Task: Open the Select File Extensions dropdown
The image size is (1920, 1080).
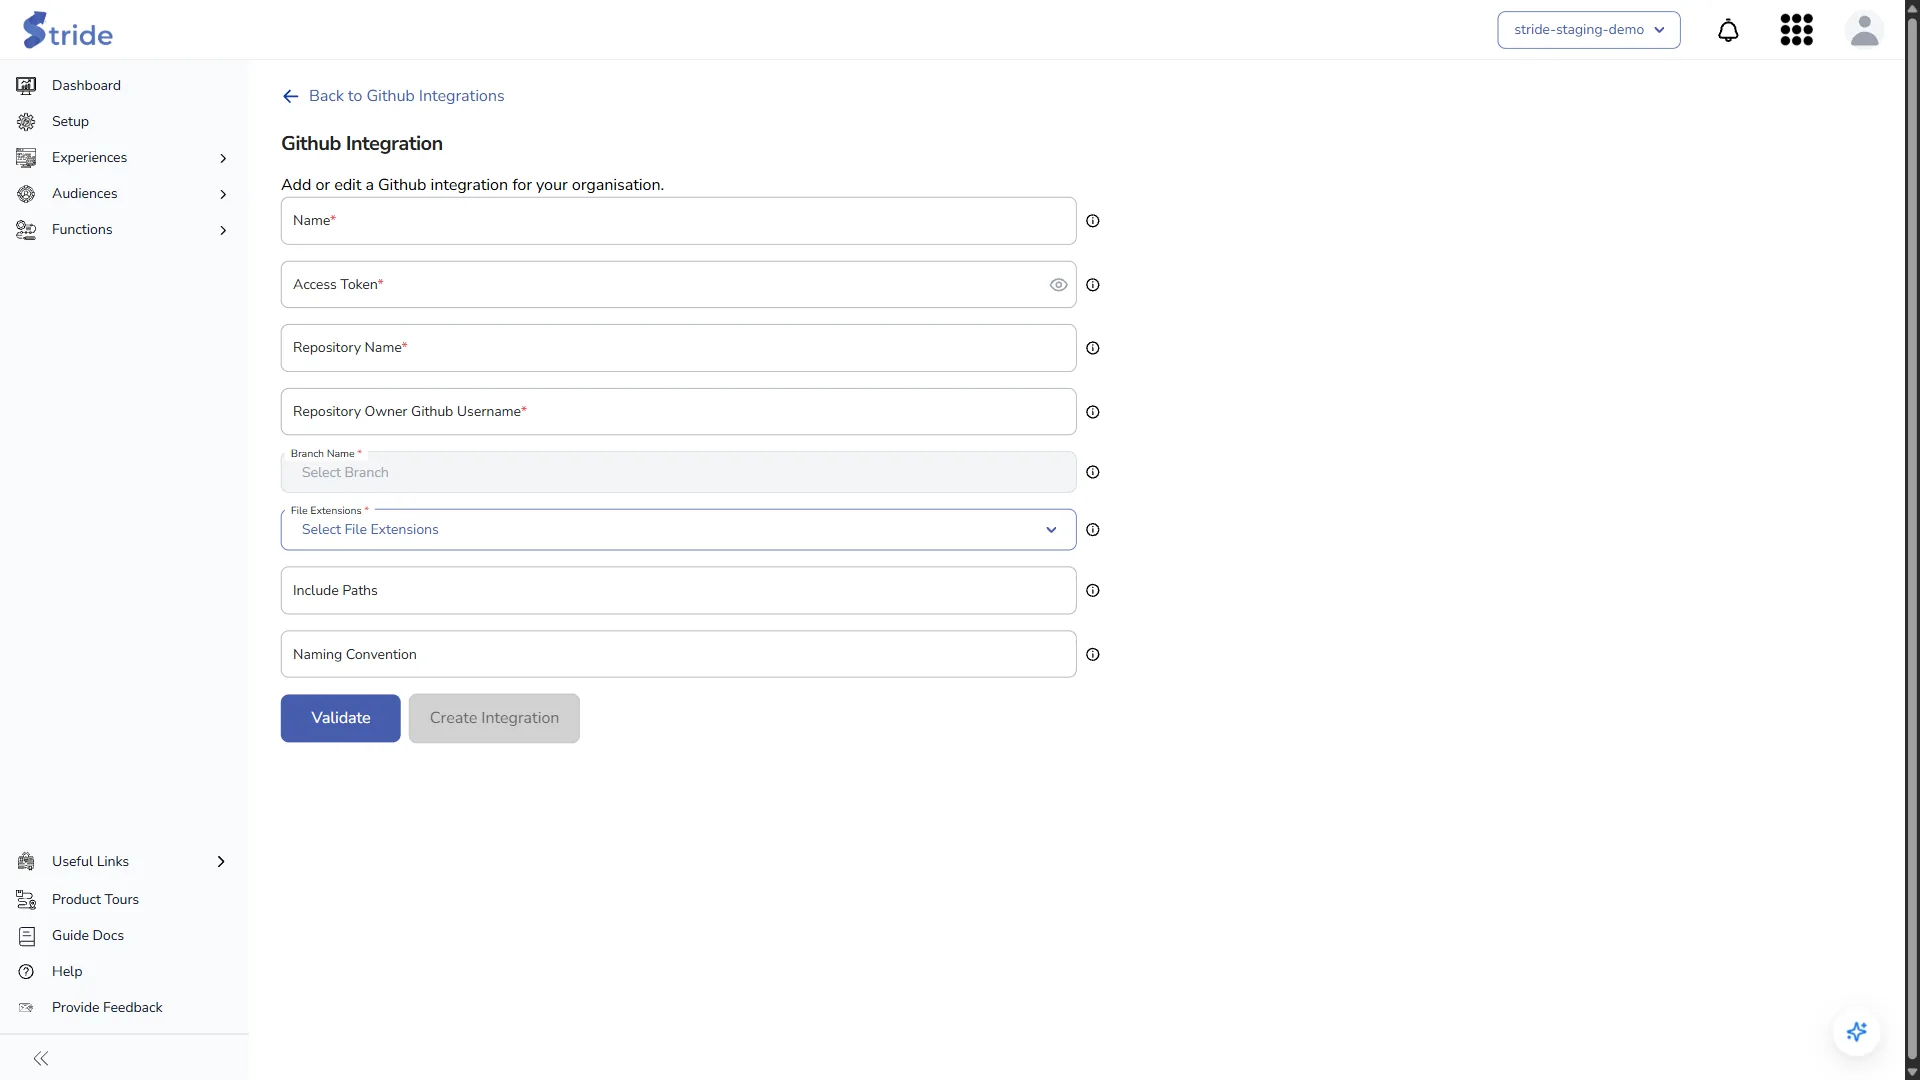Action: click(x=678, y=530)
